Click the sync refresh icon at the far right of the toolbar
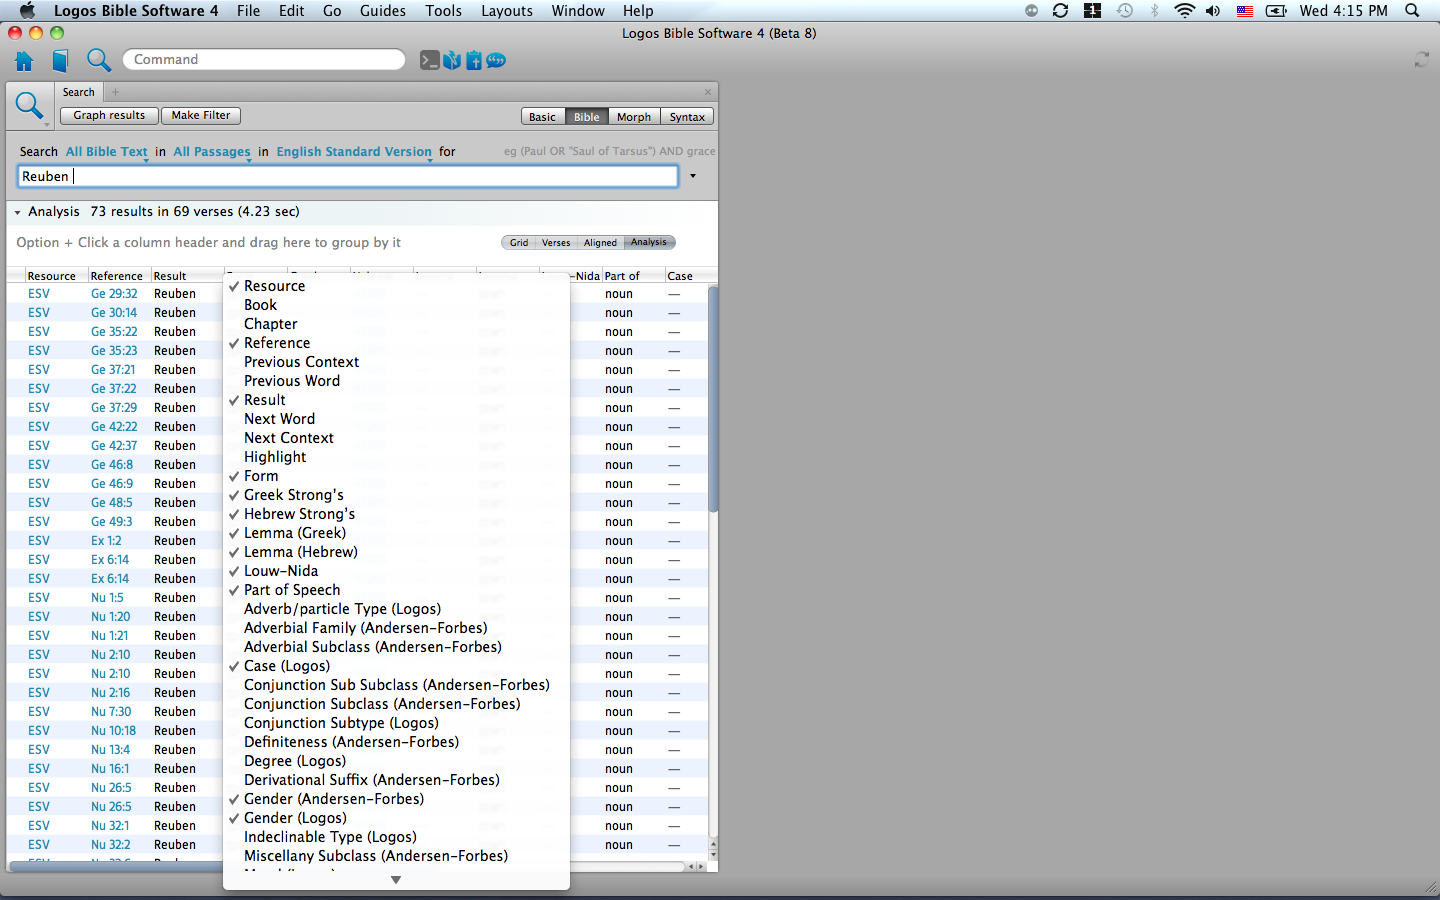This screenshot has height=900, width=1440. coord(1421,60)
